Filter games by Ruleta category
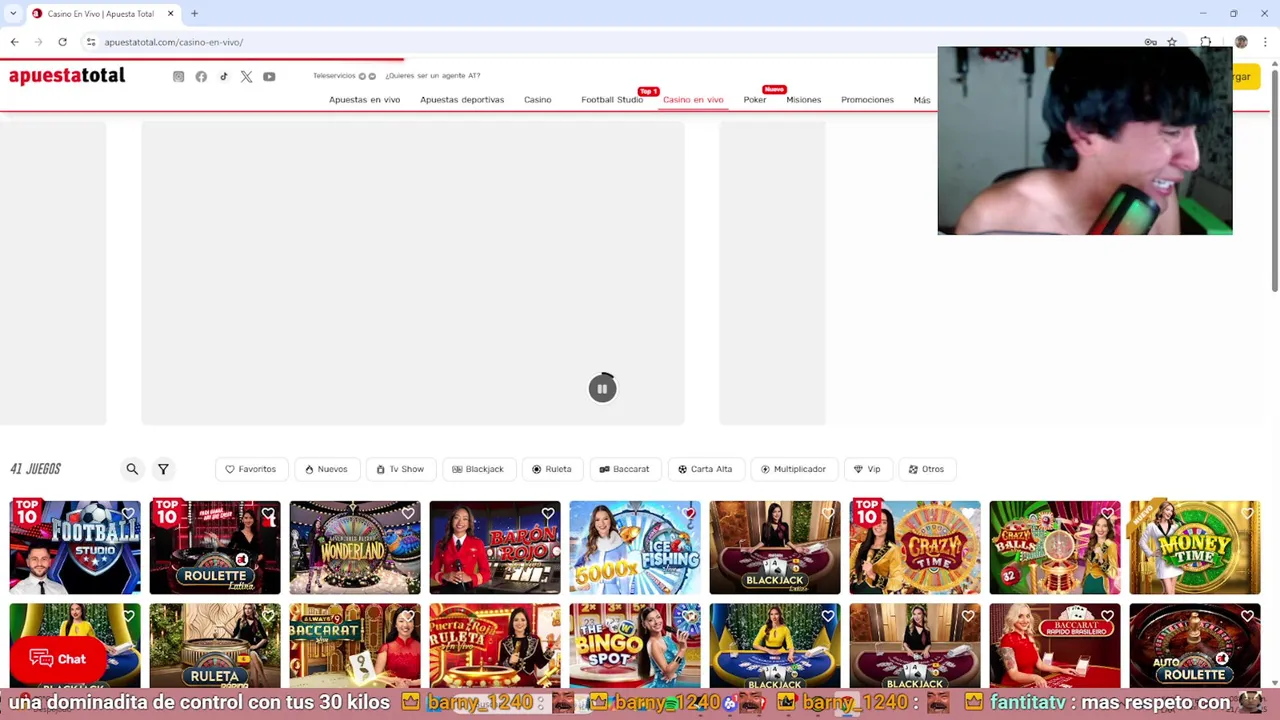This screenshot has height=720, width=1280. click(x=552, y=469)
